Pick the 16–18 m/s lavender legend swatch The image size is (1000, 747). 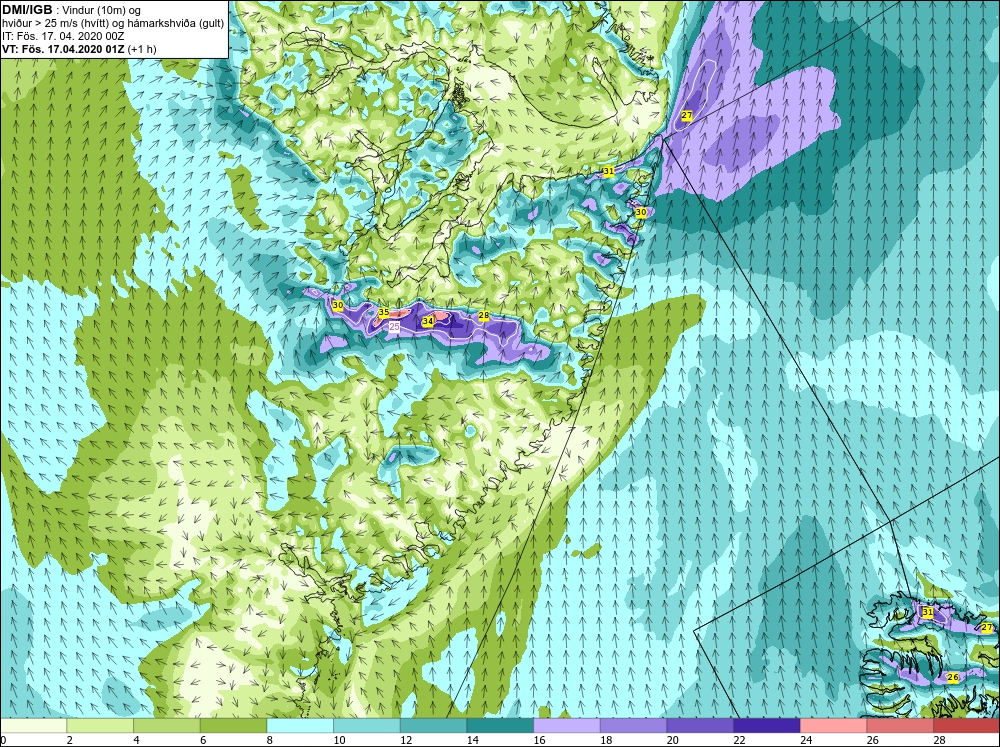(x=566, y=726)
